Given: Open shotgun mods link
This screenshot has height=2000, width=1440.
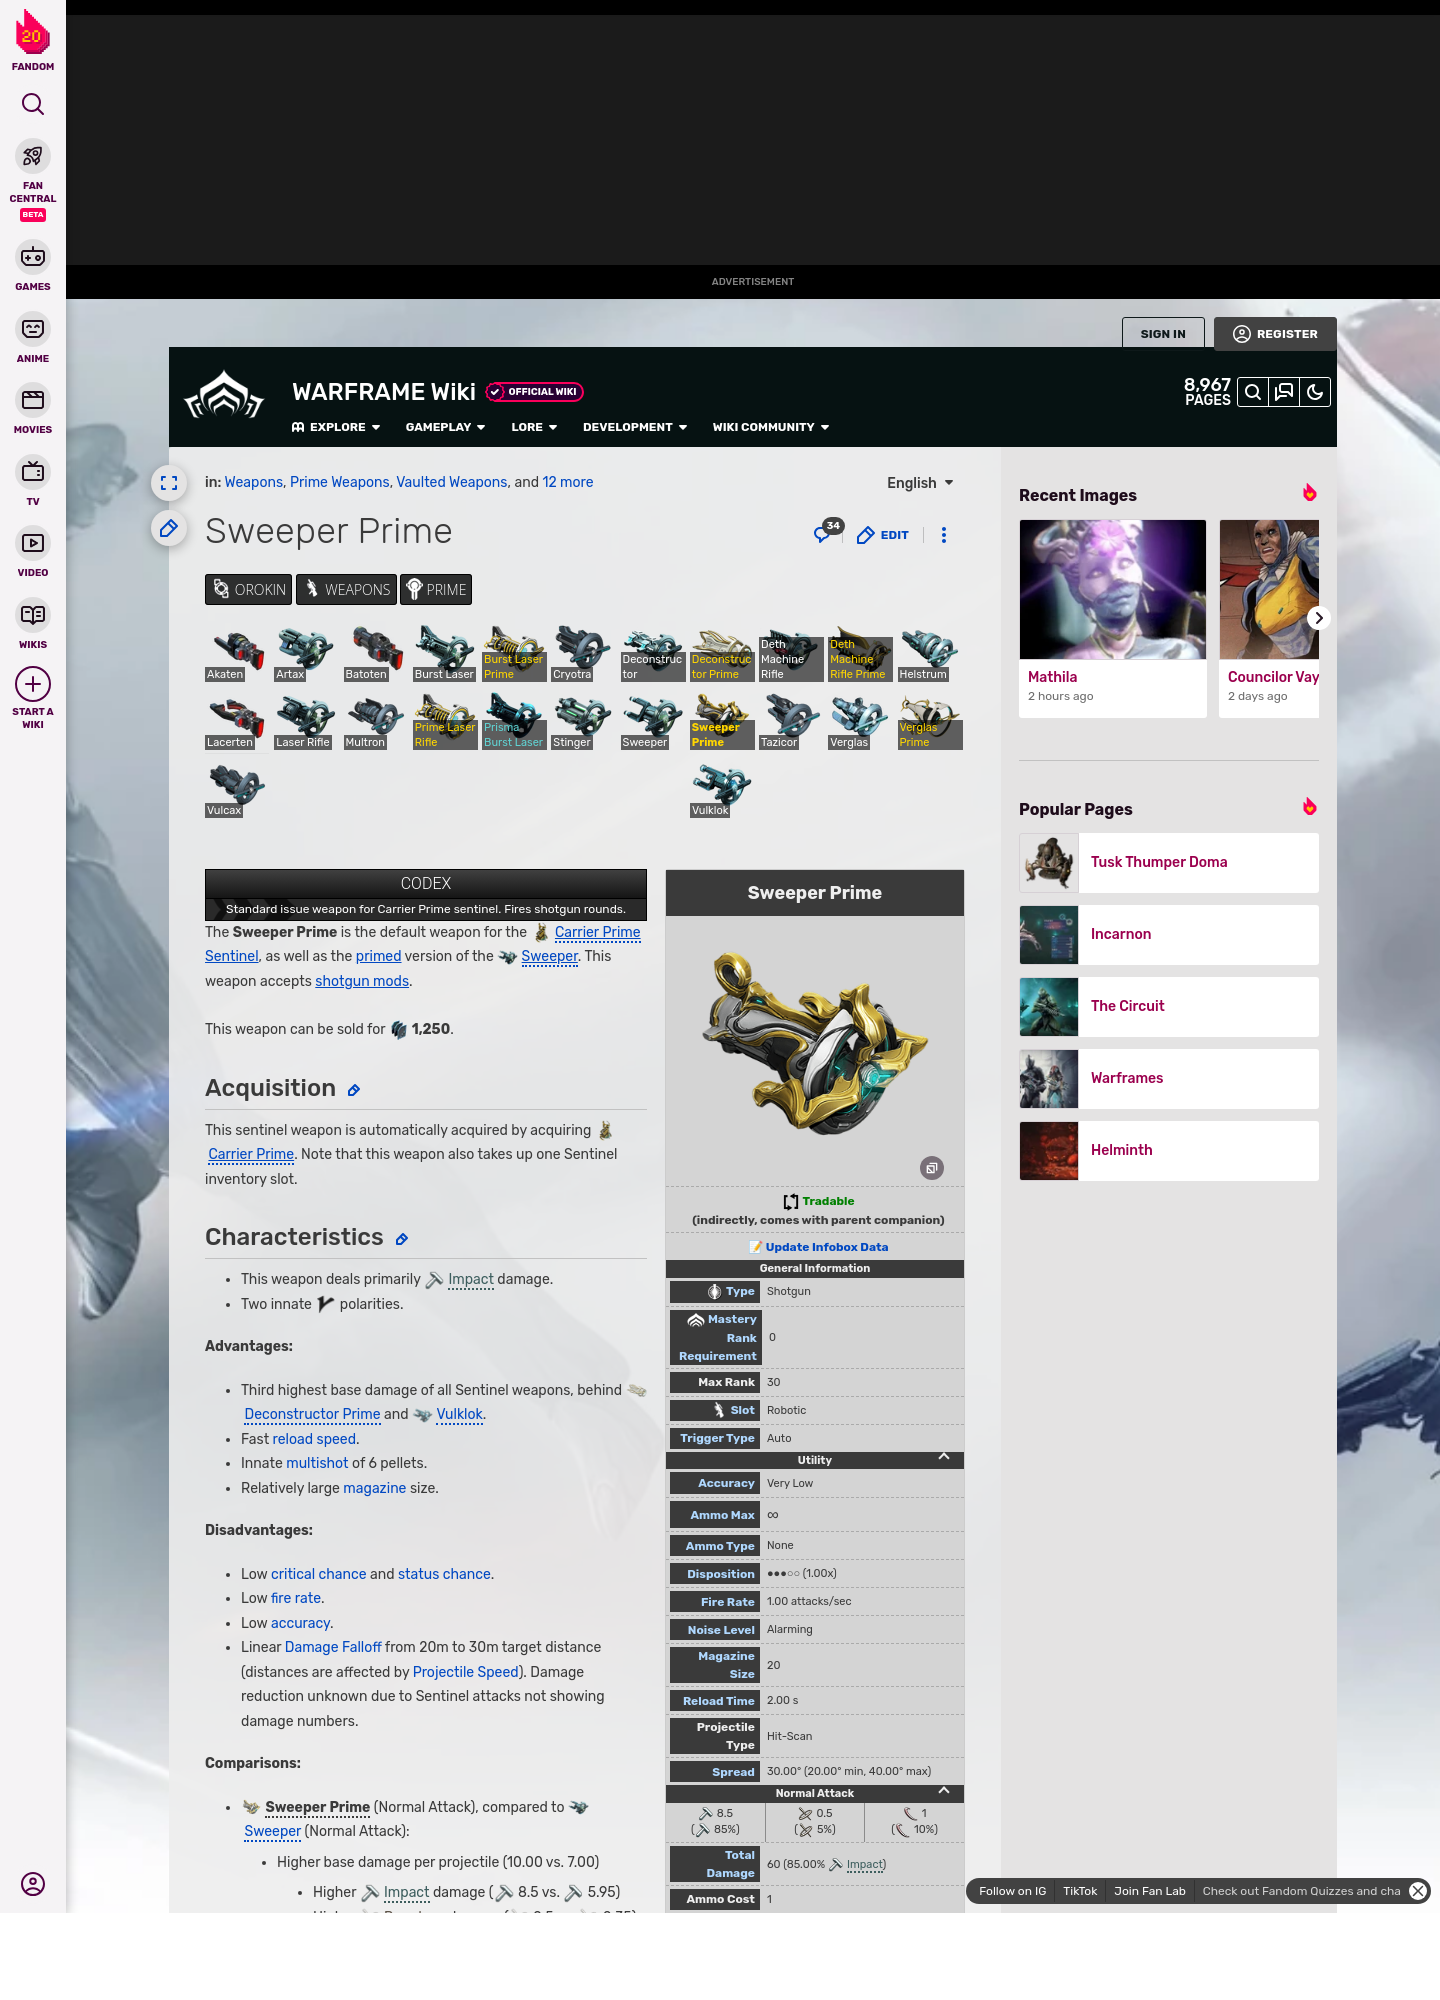Looking at the screenshot, I should [362, 981].
